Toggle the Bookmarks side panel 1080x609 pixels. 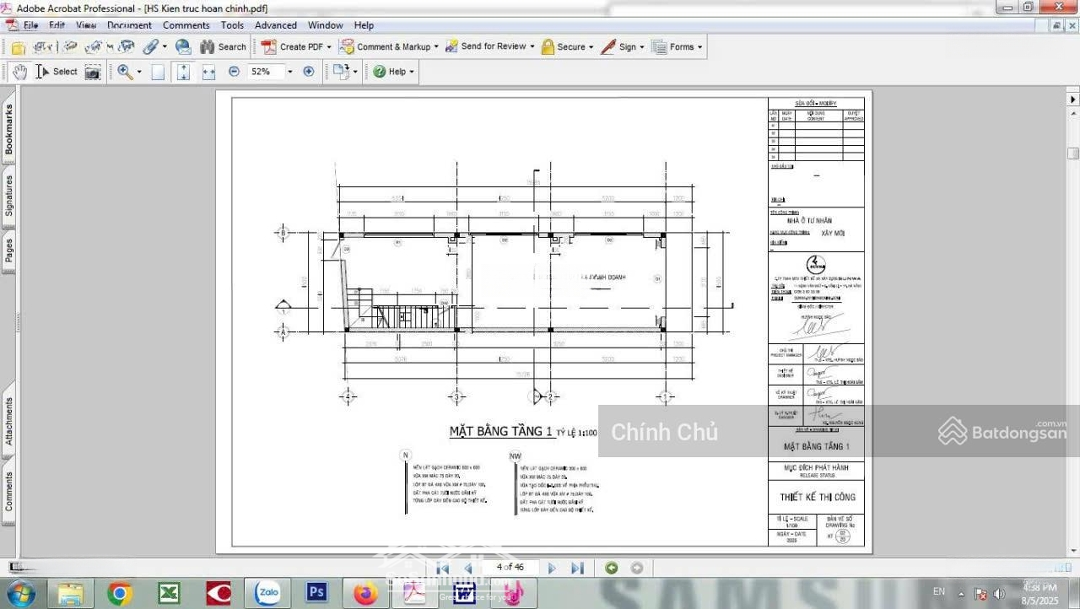[9, 130]
